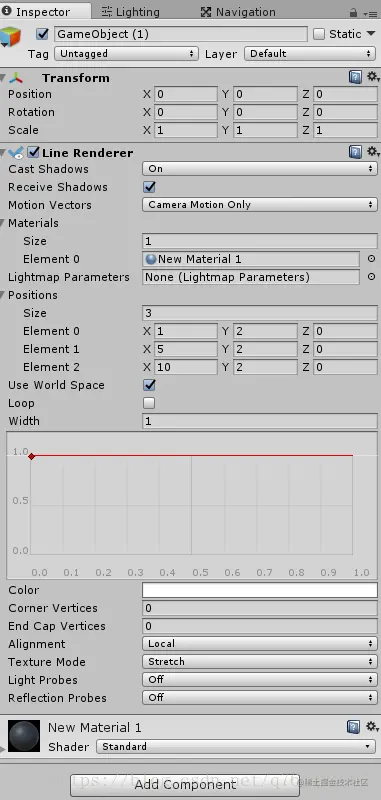Image resolution: width=381 pixels, height=800 pixels.
Task: Switch to the Navigation tab
Action: click(238, 12)
